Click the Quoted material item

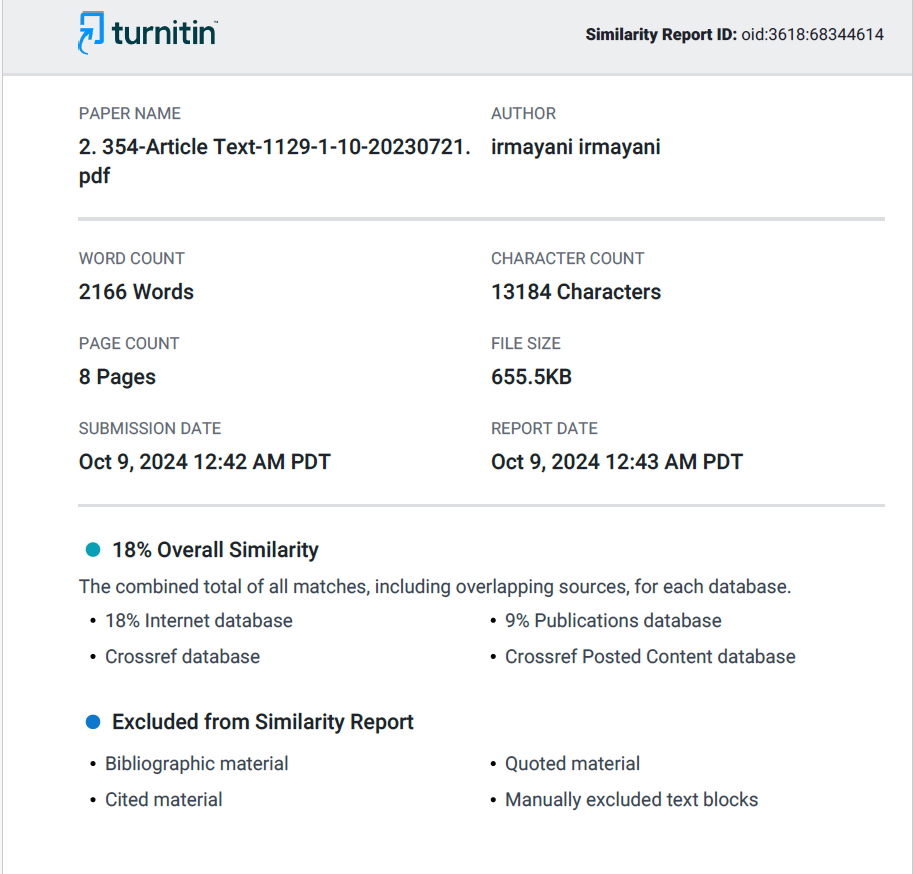click(x=572, y=764)
